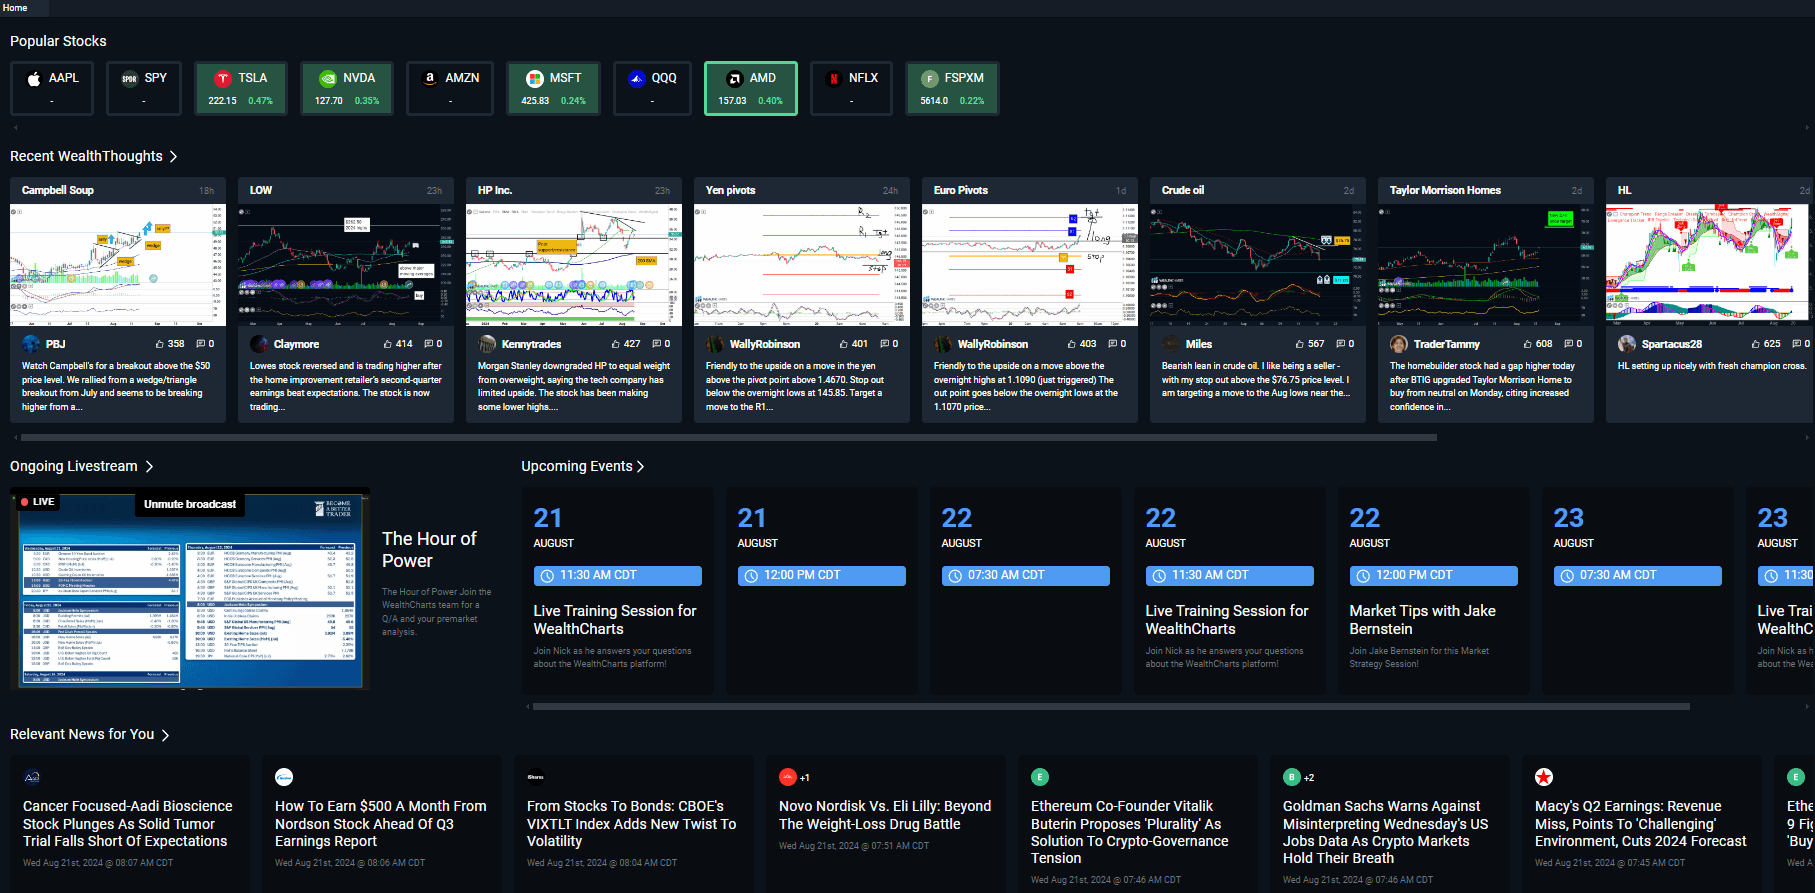Open the HP Inc. chart thumbnail
This screenshot has width=1815, height=893.
pos(574,265)
